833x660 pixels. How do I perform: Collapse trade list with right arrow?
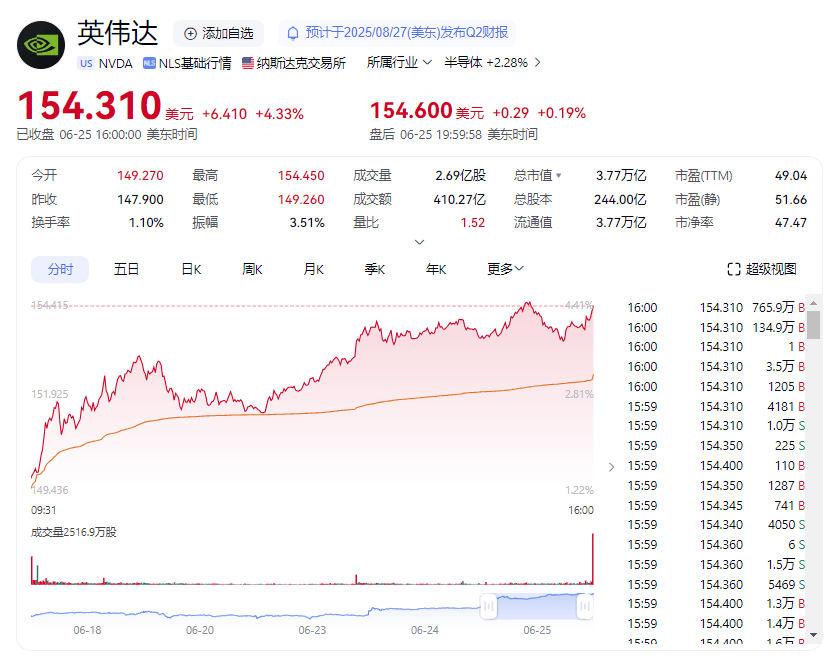tap(611, 467)
